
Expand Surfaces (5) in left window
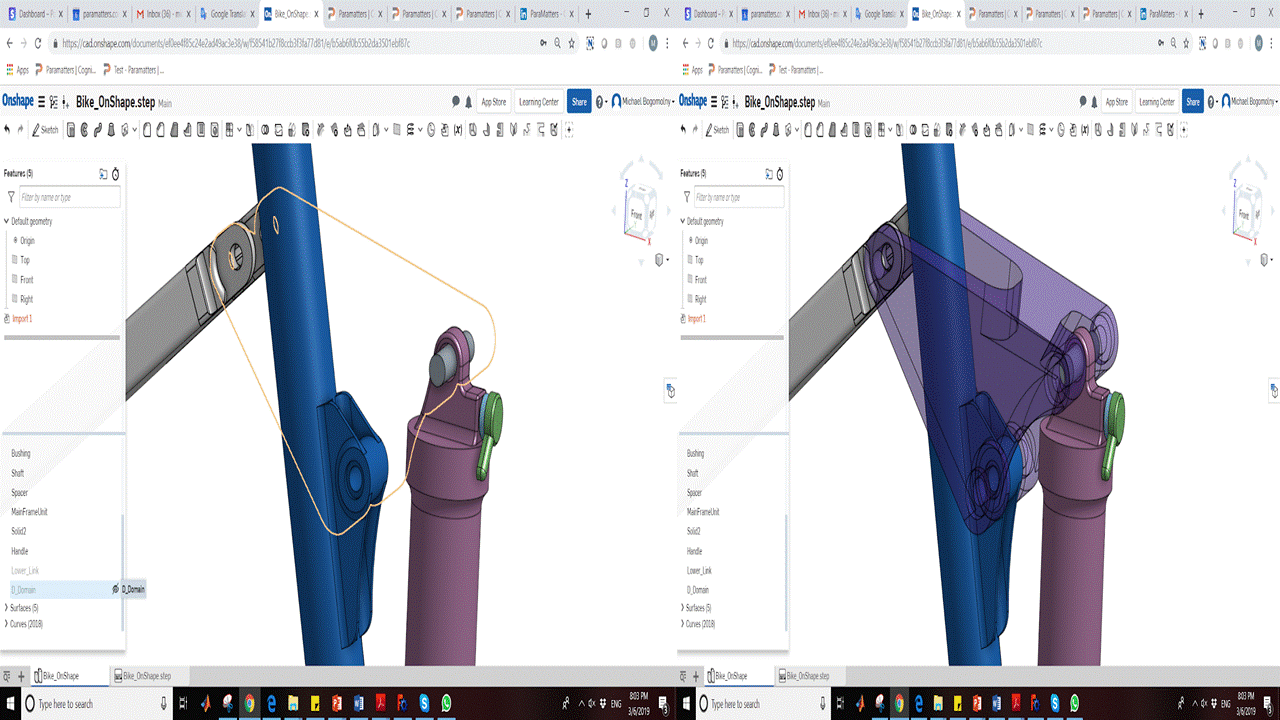tap(7, 608)
